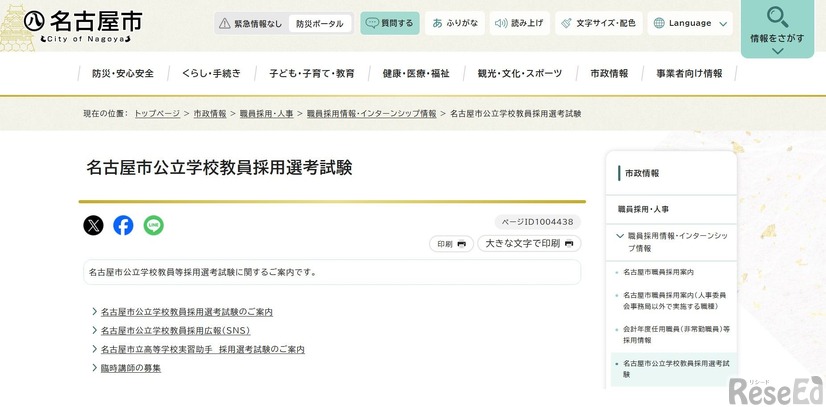Screen dimensions: 826x407
Task: Go to 職員採用・人事 in breadcrumb
Action: (x=267, y=114)
